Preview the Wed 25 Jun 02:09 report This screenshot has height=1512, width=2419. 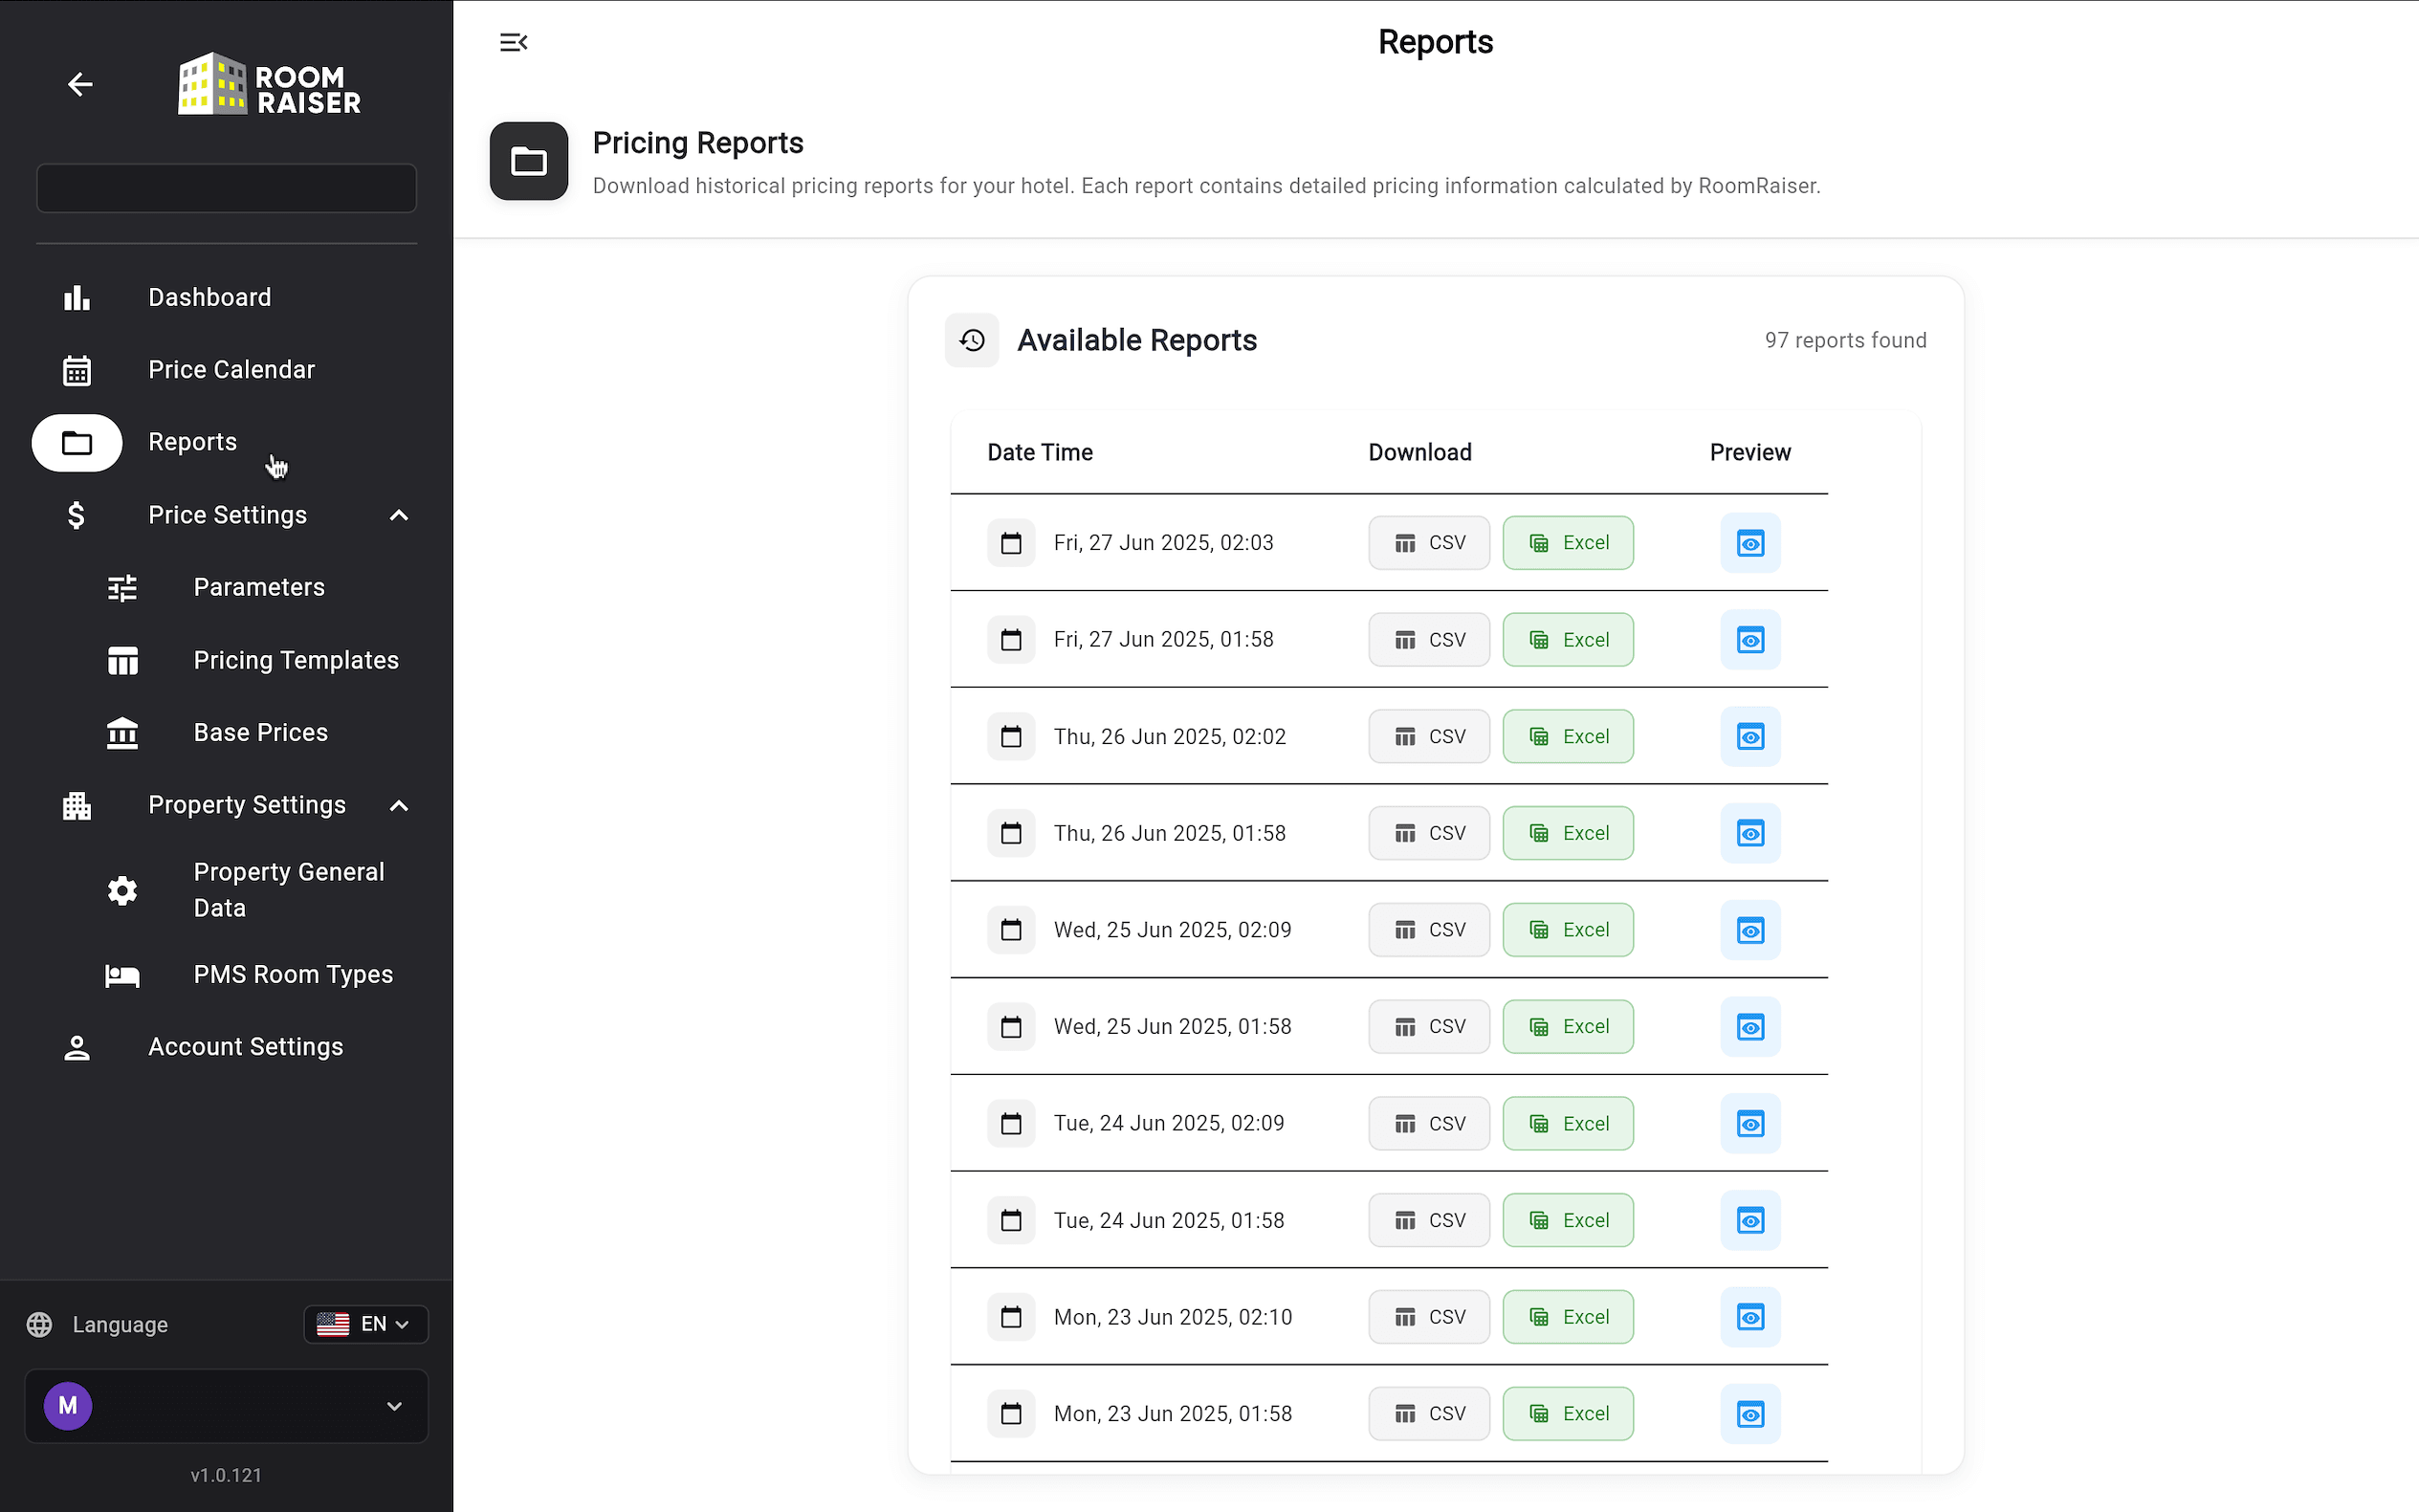[x=1750, y=930]
